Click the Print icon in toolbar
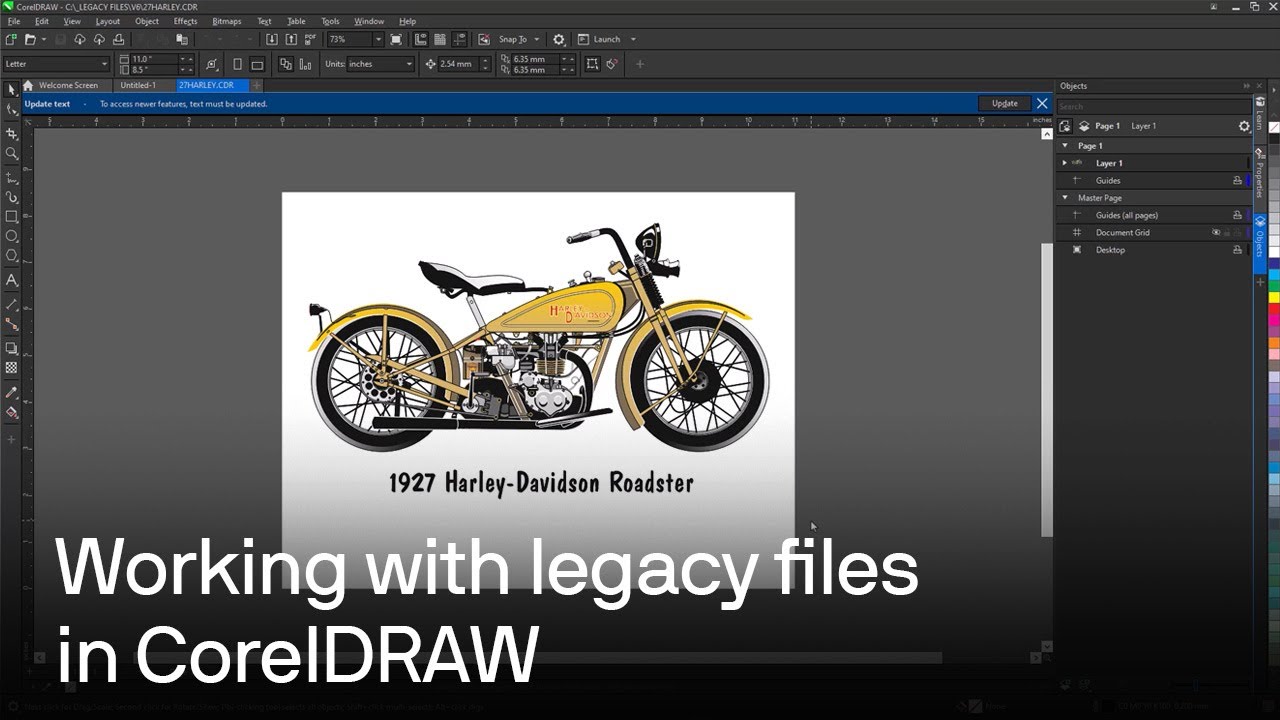 click(x=119, y=39)
